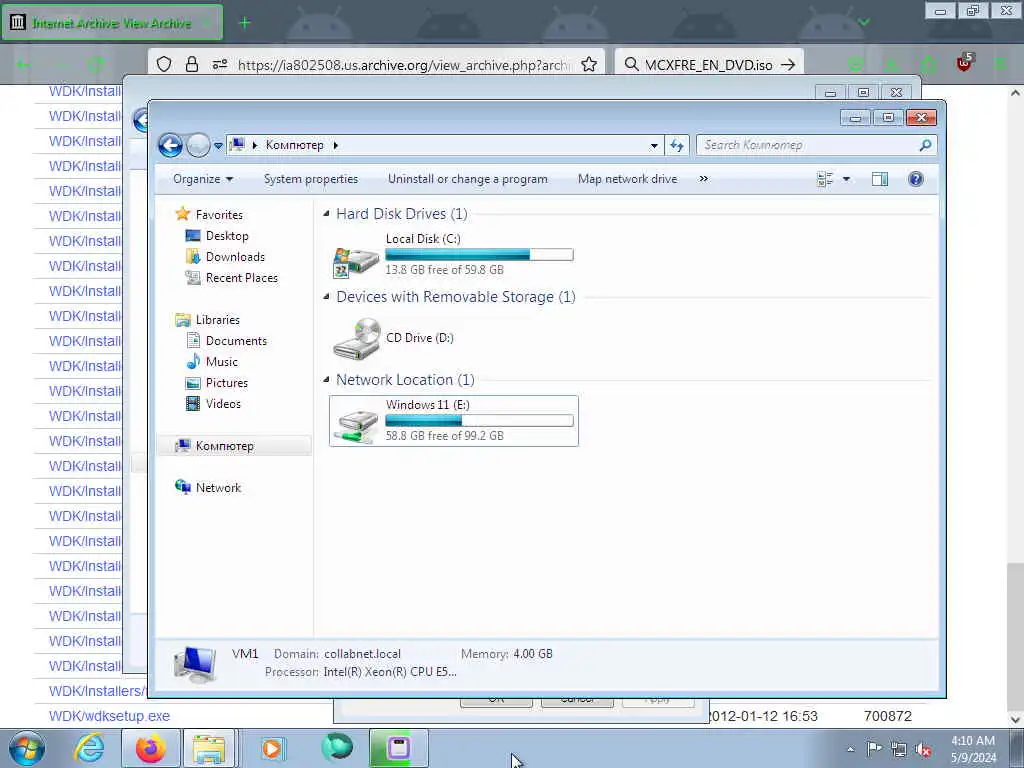Click the green round taskbar app icon
Screen dimensions: 1024x768
[x=337, y=748]
